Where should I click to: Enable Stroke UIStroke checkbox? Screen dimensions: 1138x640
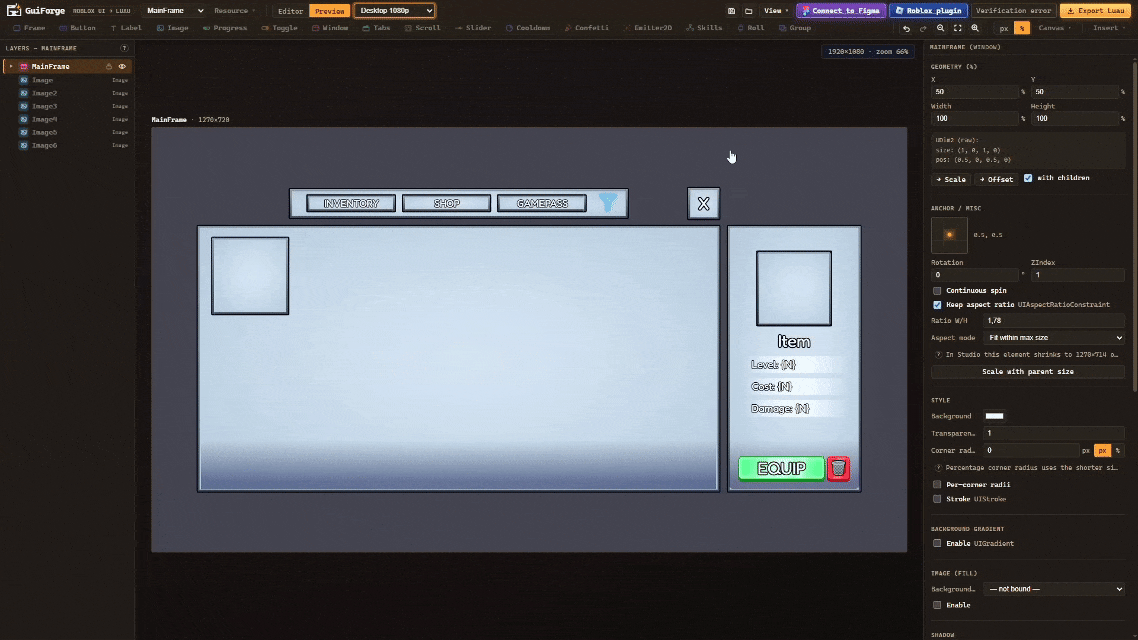(x=937, y=499)
